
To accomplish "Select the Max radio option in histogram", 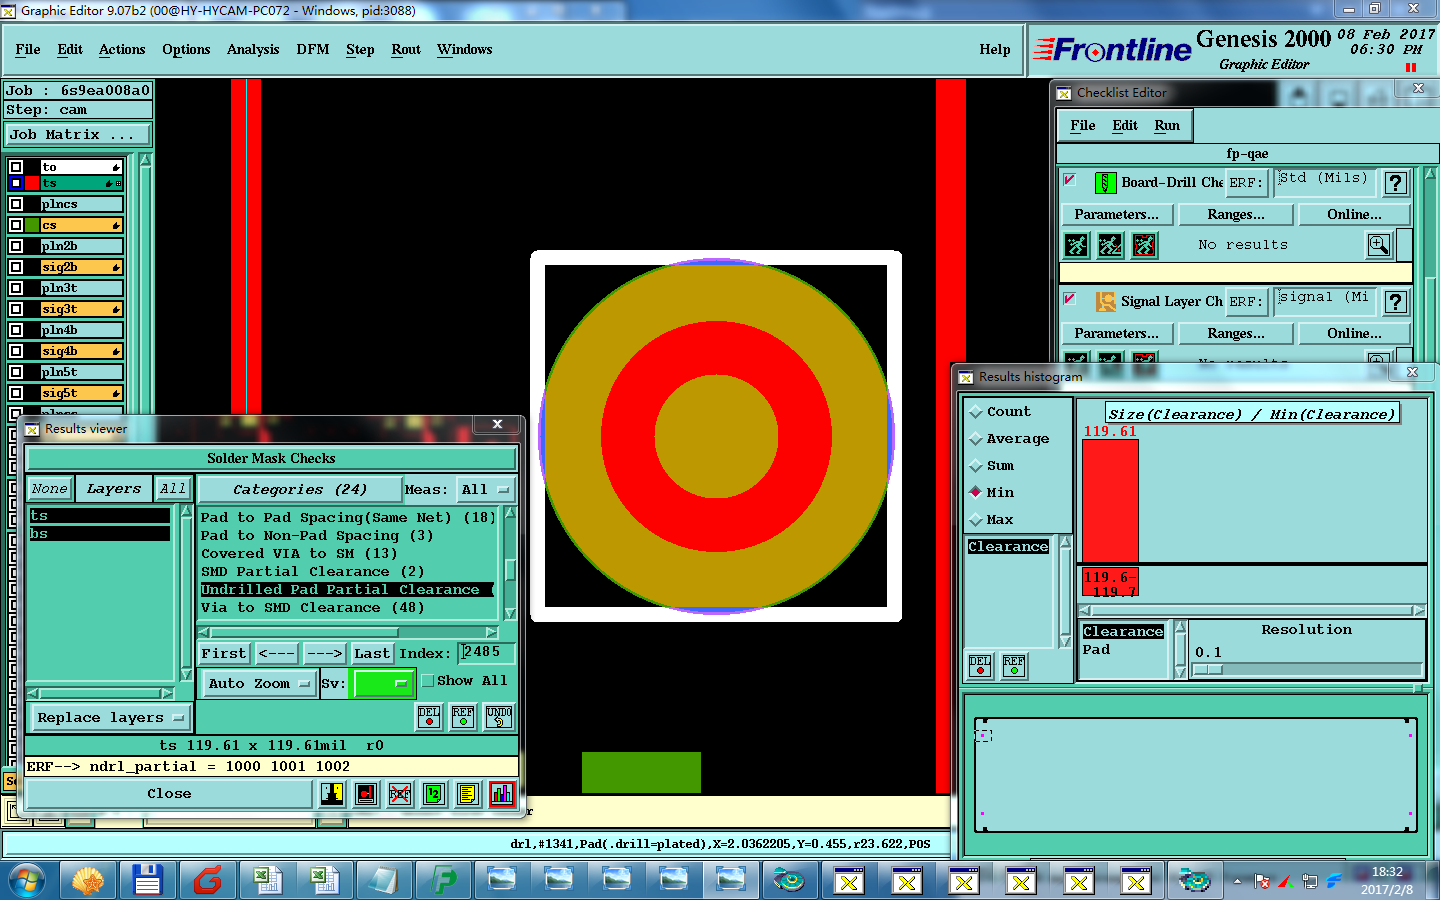I will point(976,520).
